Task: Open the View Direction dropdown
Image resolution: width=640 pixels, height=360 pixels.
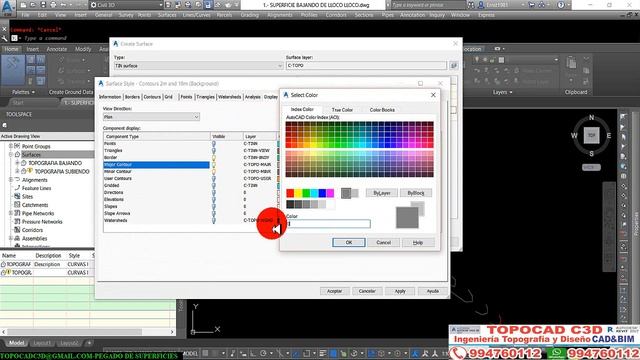Action: pyautogui.click(x=151, y=117)
